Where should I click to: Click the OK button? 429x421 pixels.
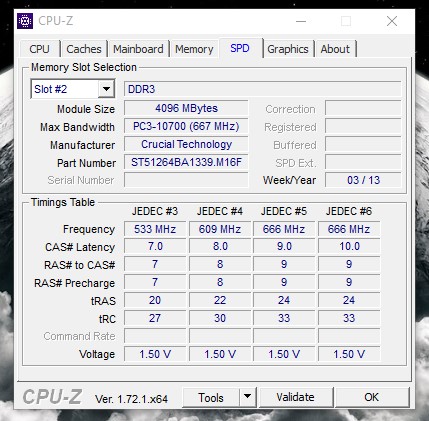click(371, 397)
